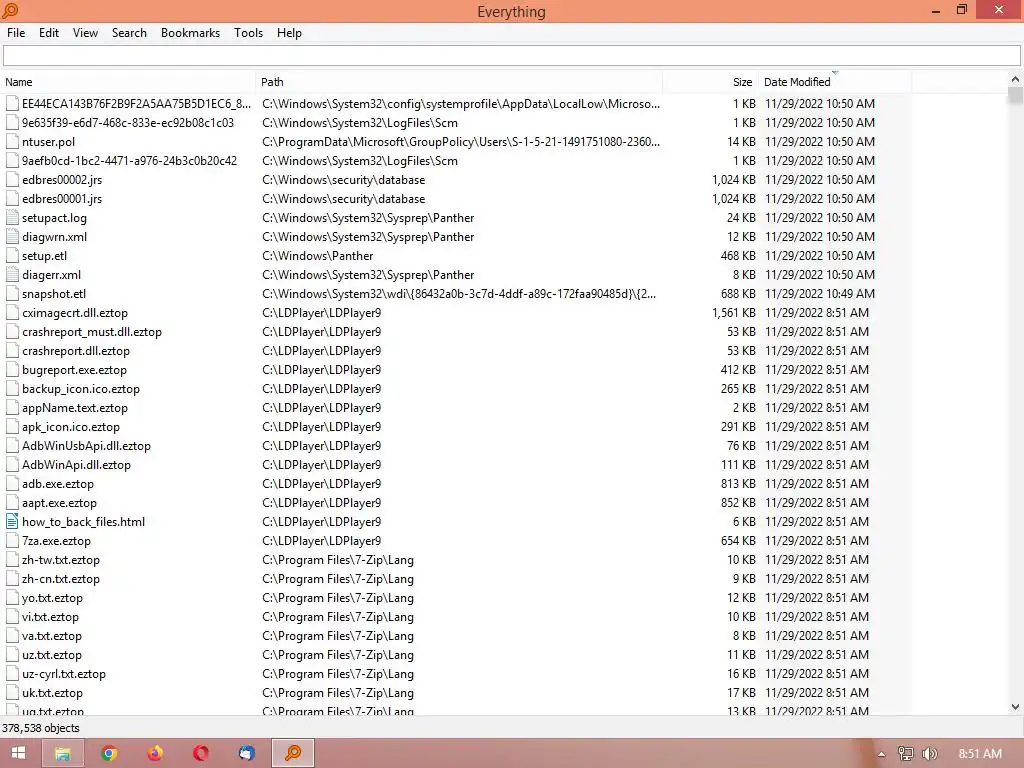The width and height of the screenshot is (1024, 768).
Task: Click the file icon for cximagecrt.dll.eztop
Action: (x=12, y=312)
